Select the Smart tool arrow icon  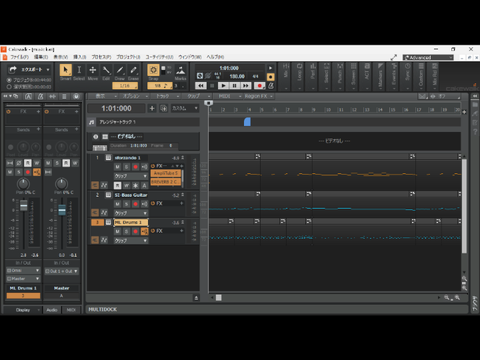66,70
